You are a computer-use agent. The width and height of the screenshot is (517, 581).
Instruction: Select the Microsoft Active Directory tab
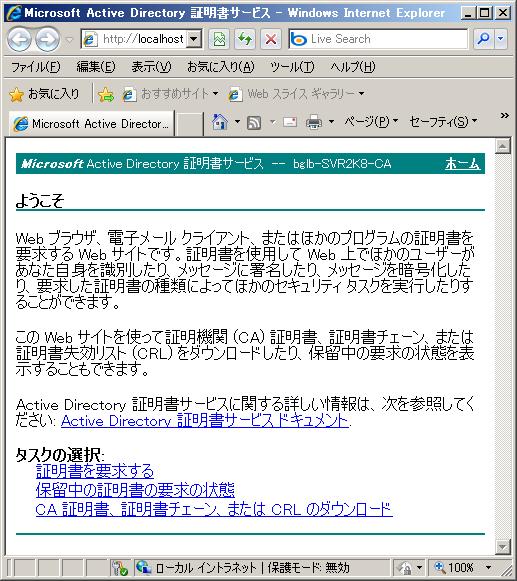[x=91, y=123]
